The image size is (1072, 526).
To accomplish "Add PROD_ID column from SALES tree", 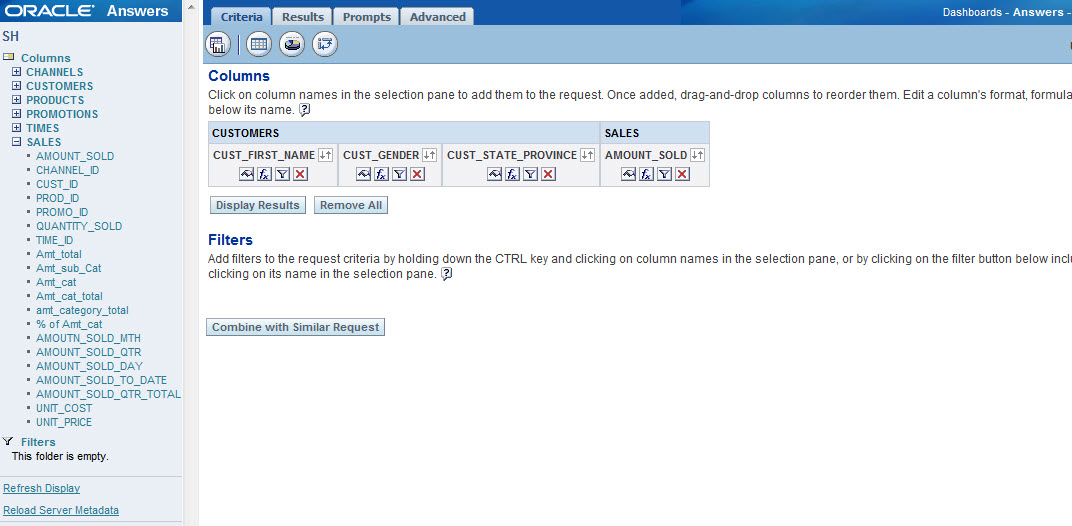I will click(57, 198).
